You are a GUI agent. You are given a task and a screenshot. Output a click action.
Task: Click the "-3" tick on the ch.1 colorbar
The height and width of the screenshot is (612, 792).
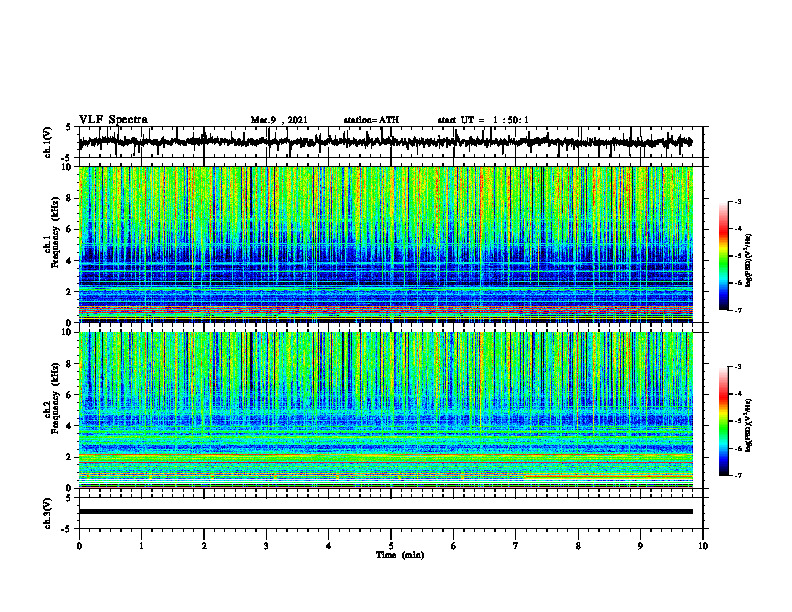[737, 201]
